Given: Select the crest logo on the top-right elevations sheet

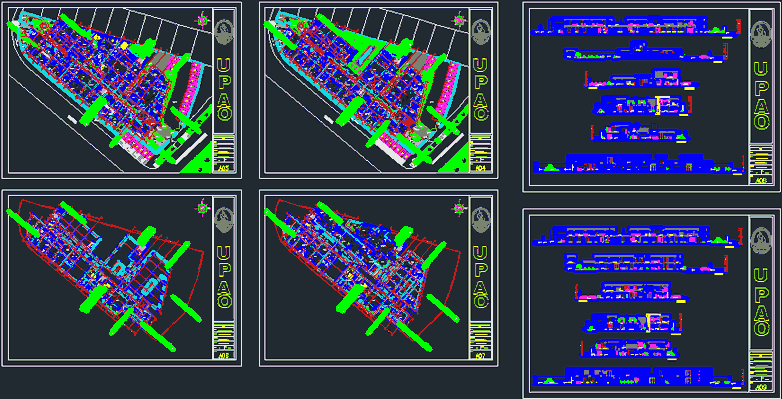Looking at the screenshot, I should (x=761, y=34).
